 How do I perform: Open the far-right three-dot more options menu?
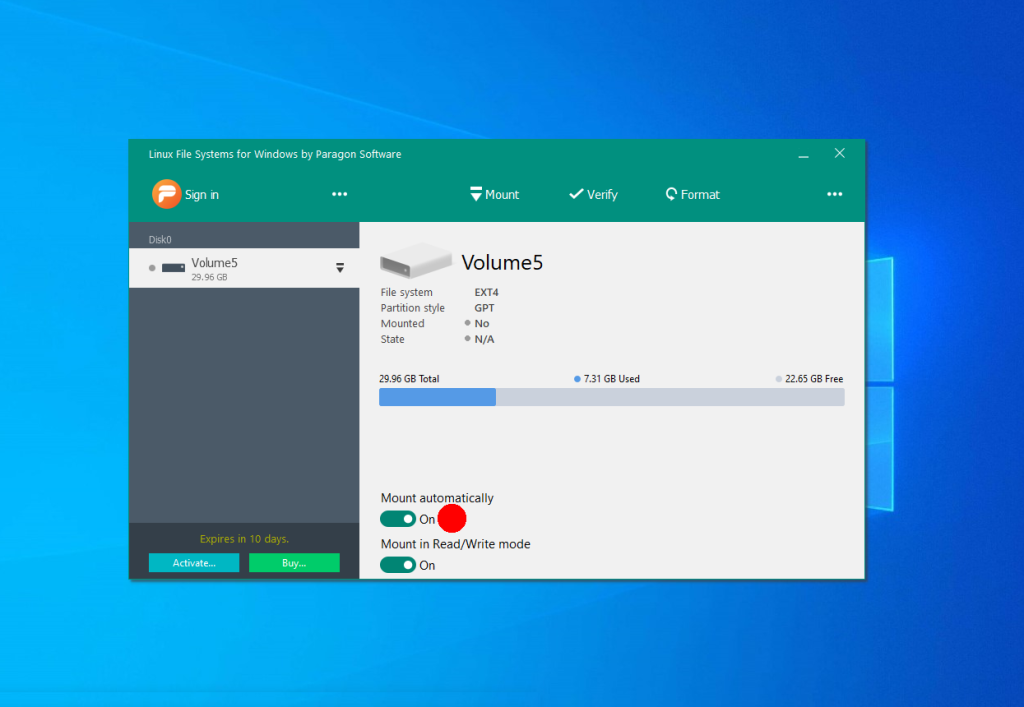tap(835, 195)
